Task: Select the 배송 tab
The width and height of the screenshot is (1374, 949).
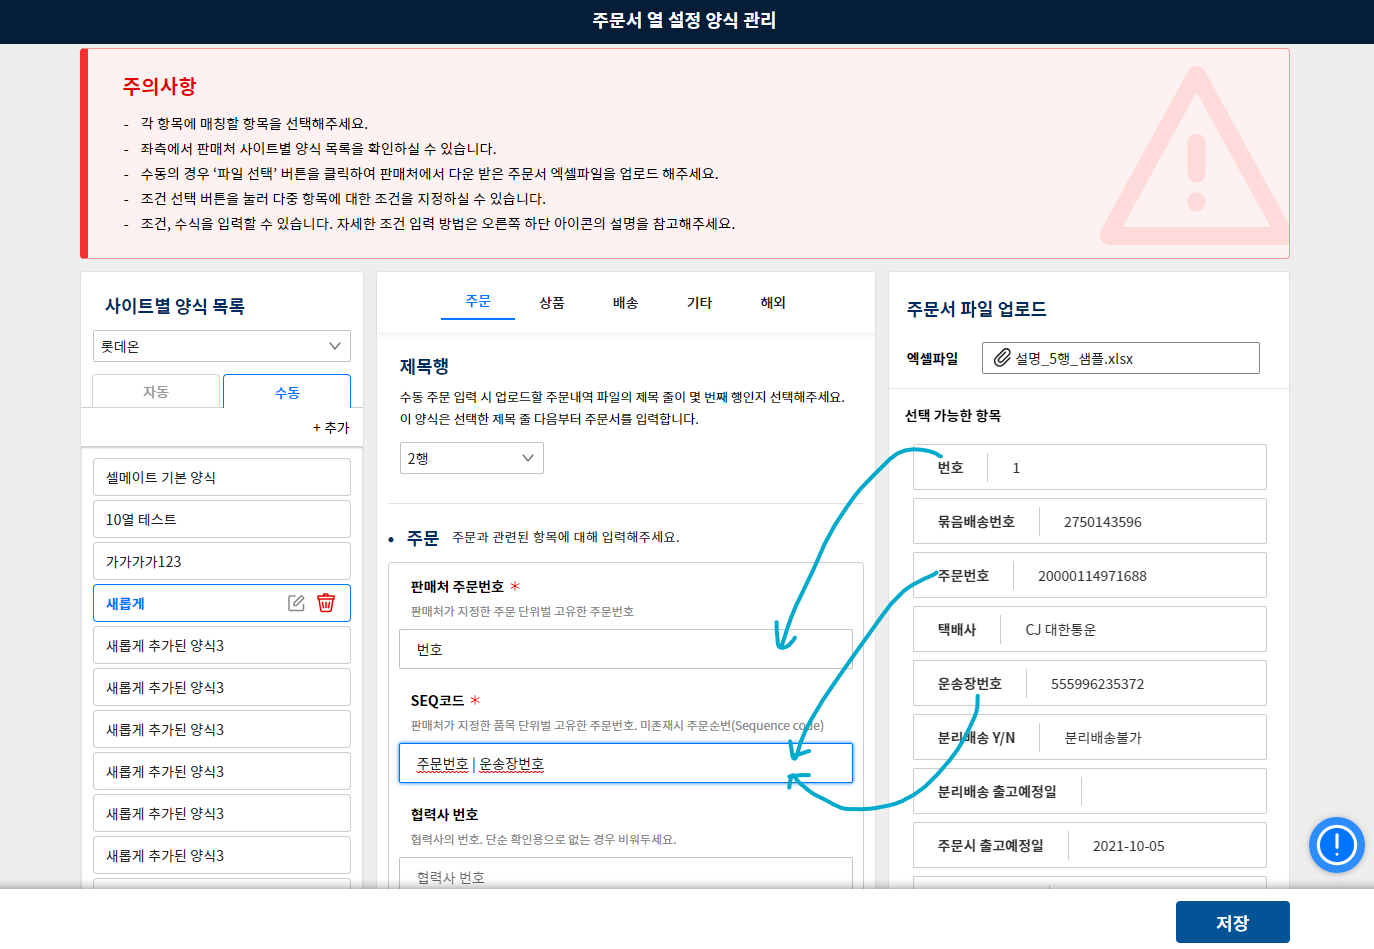Action: click(626, 302)
